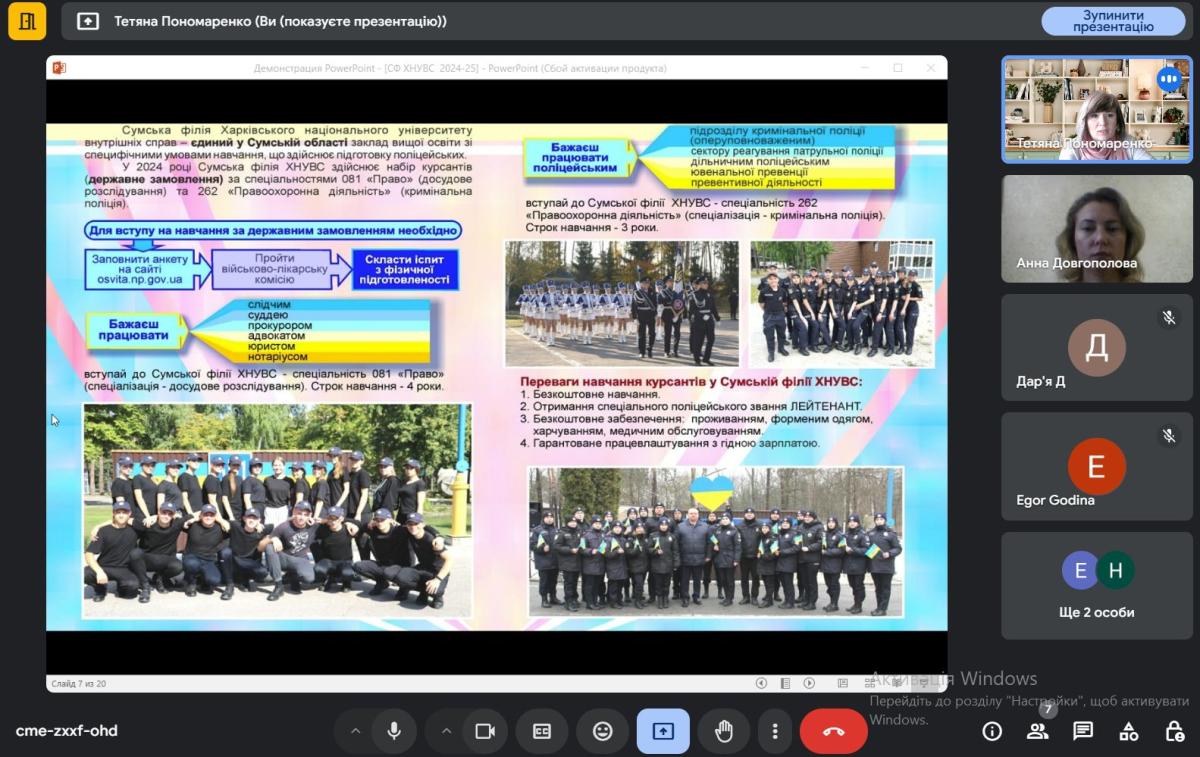Open the activities icon
This screenshot has height=757, width=1200.
pyautogui.click(x=1129, y=731)
